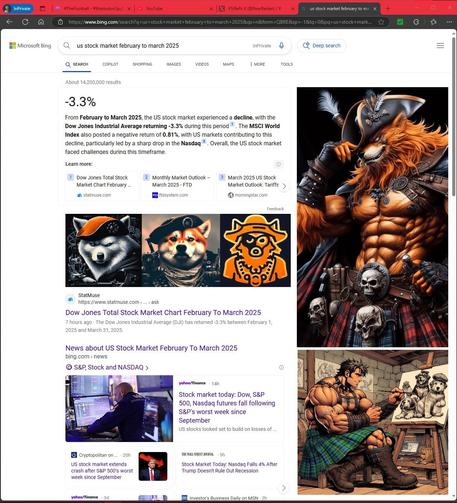This screenshot has width=457, height=503.
Task: Switch to the Copilot tab
Action: [110, 64]
